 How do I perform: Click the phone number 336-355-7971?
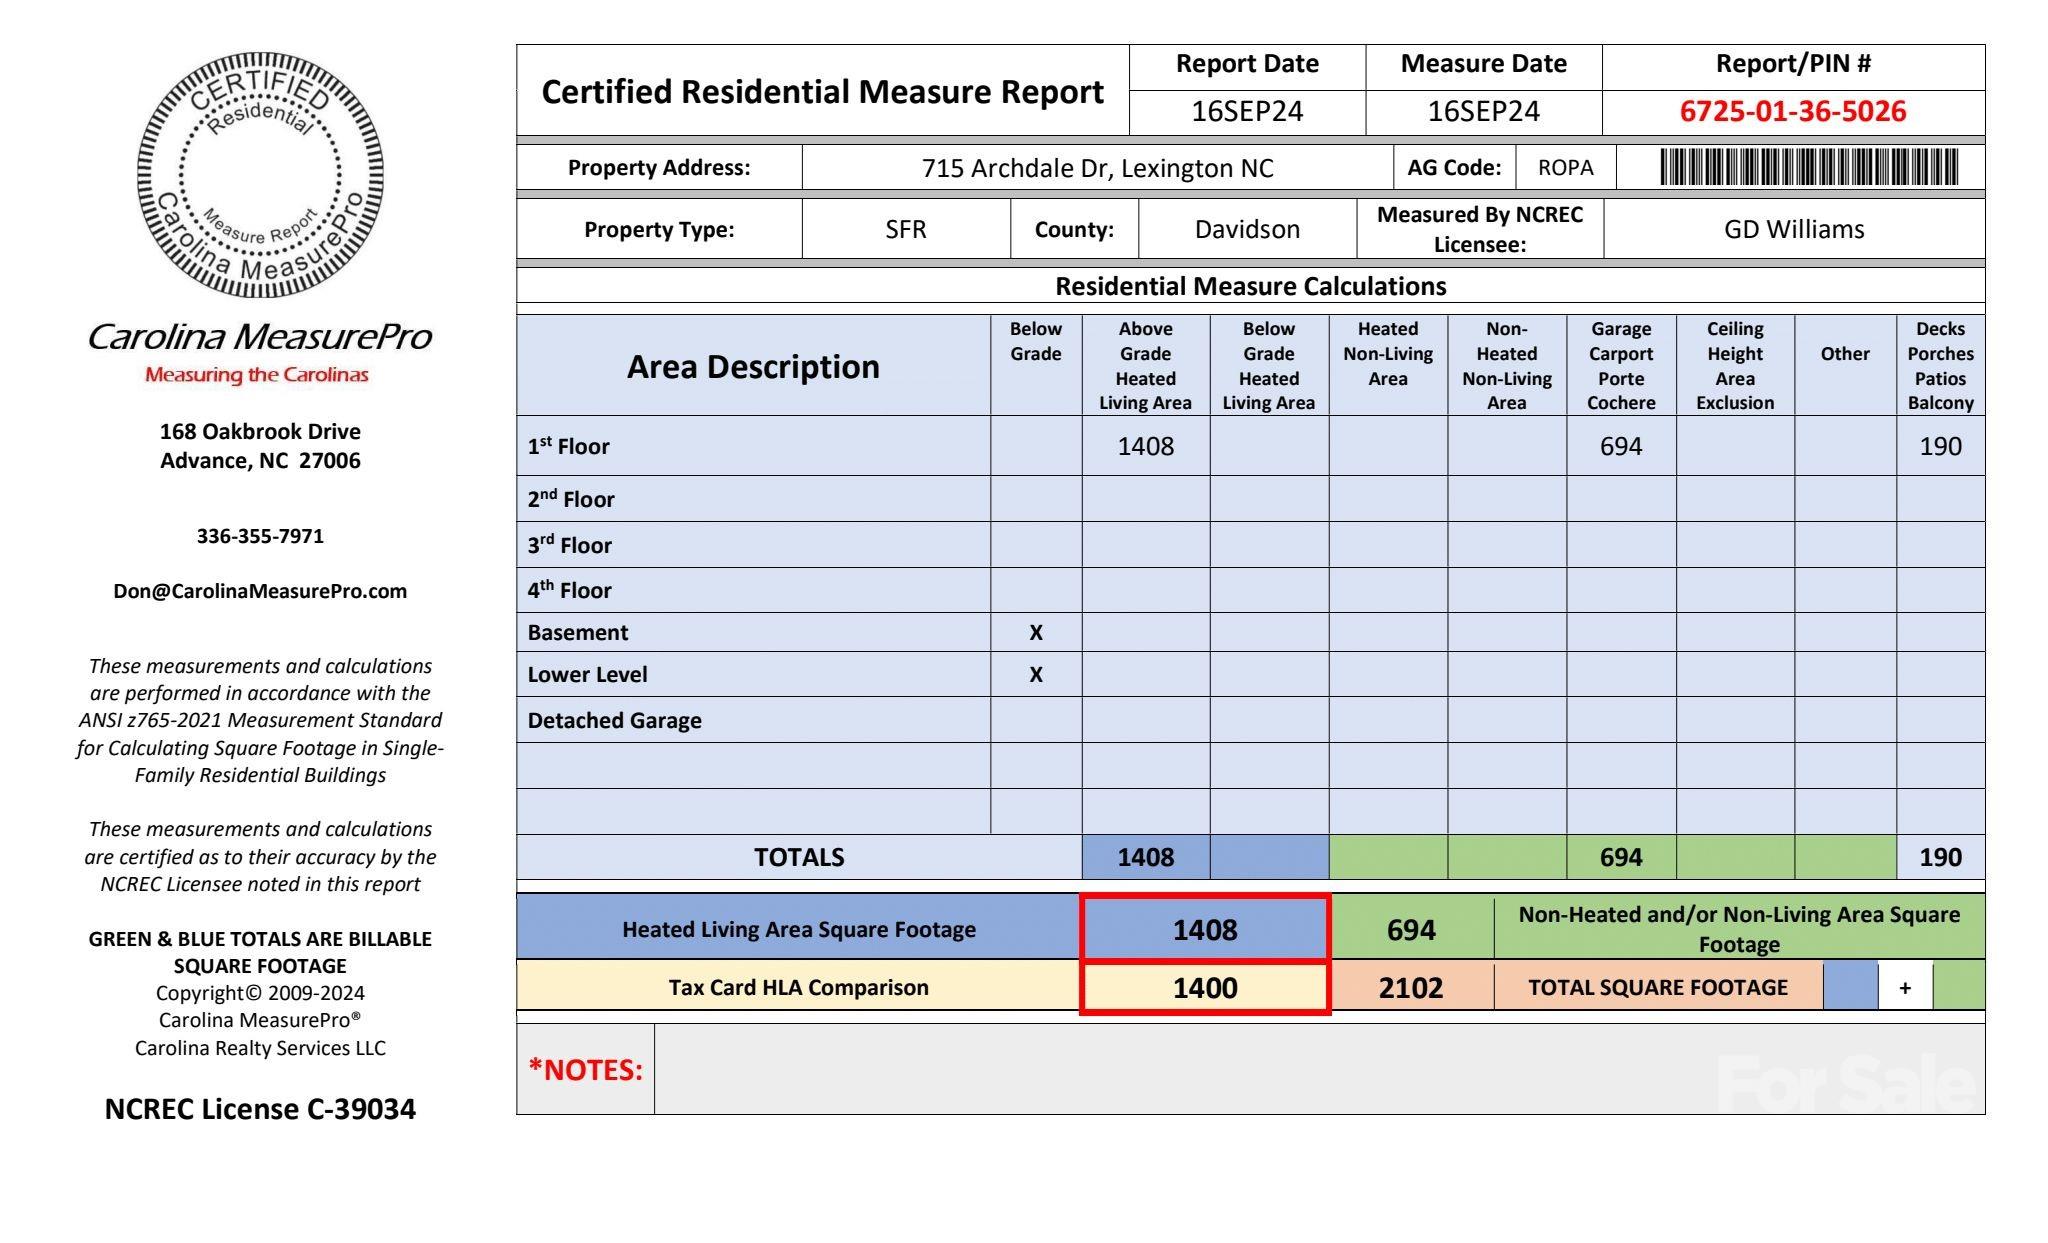tap(260, 536)
